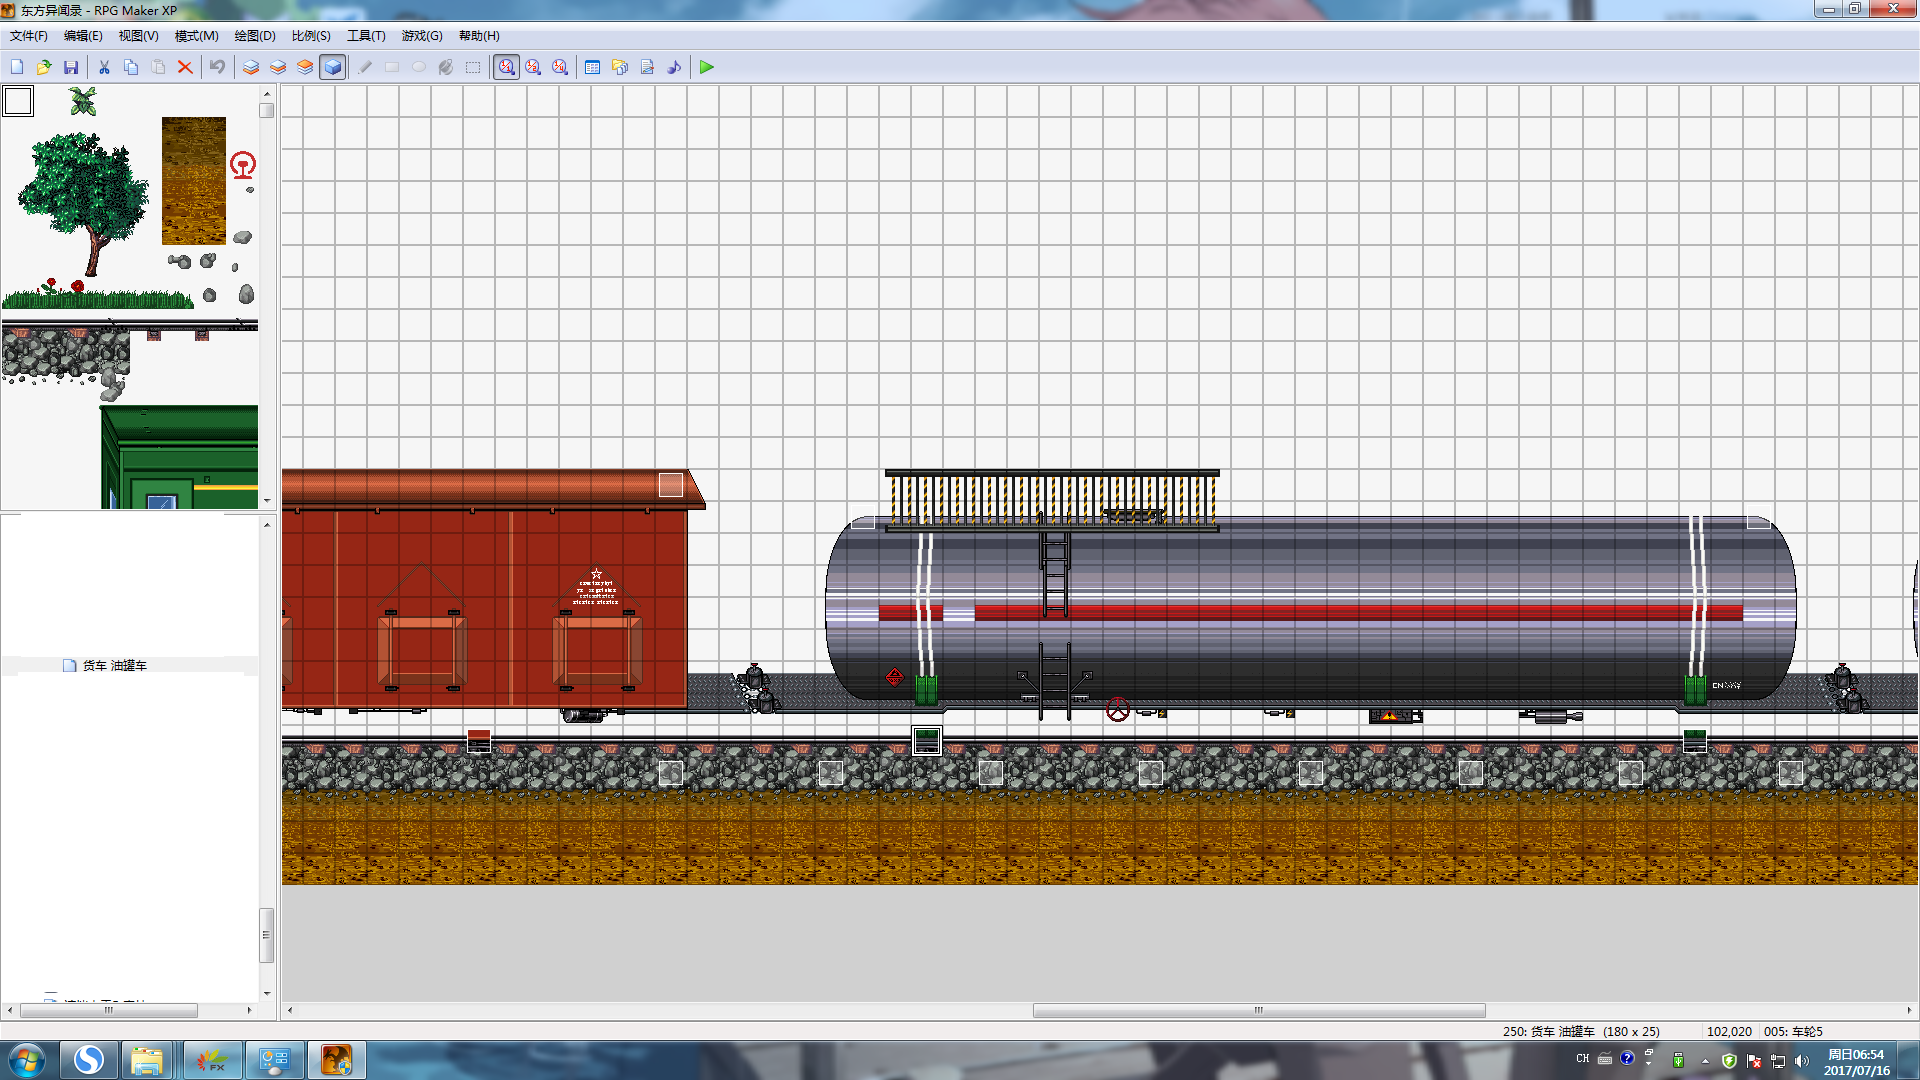Start playtest with green play button
This screenshot has height=1080, width=1920.
click(x=707, y=67)
